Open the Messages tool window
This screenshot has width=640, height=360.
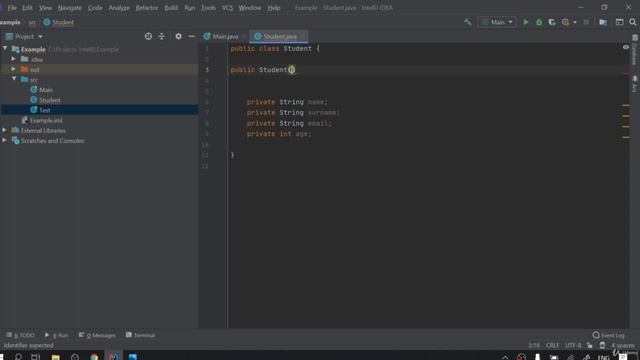[x=97, y=335]
